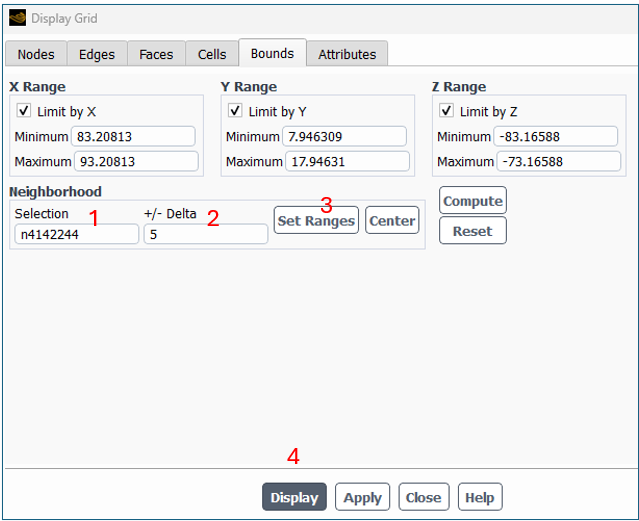Viewport: 639px width, 521px height.
Task: Uncheck the Limit by Z option
Action: tap(447, 111)
